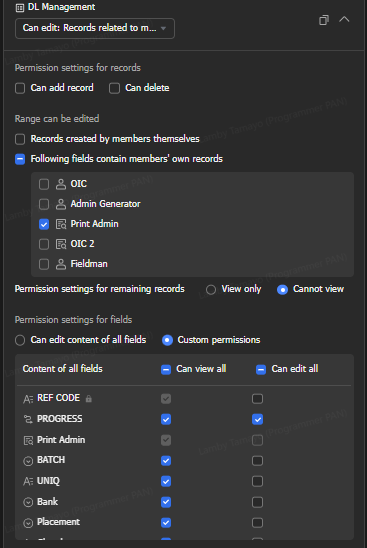367x548 pixels.
Task: Check the Fieldman field checkbox
Action: pos(44,264)
